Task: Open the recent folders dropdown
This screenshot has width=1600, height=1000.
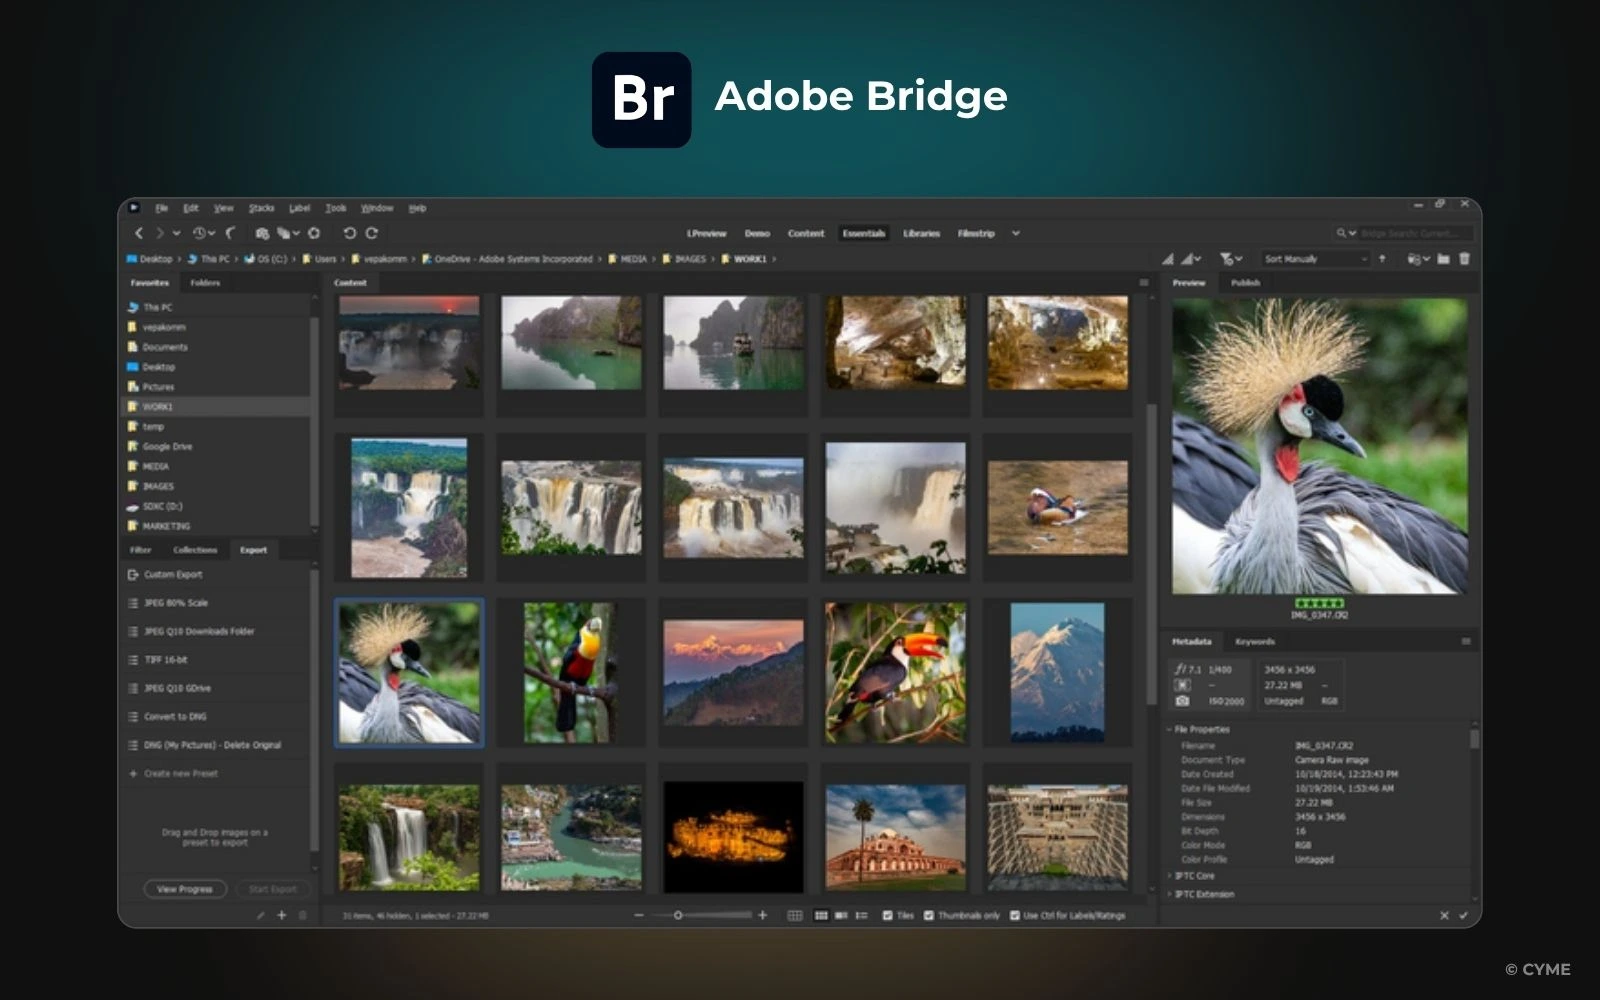Action: (205, 233)
